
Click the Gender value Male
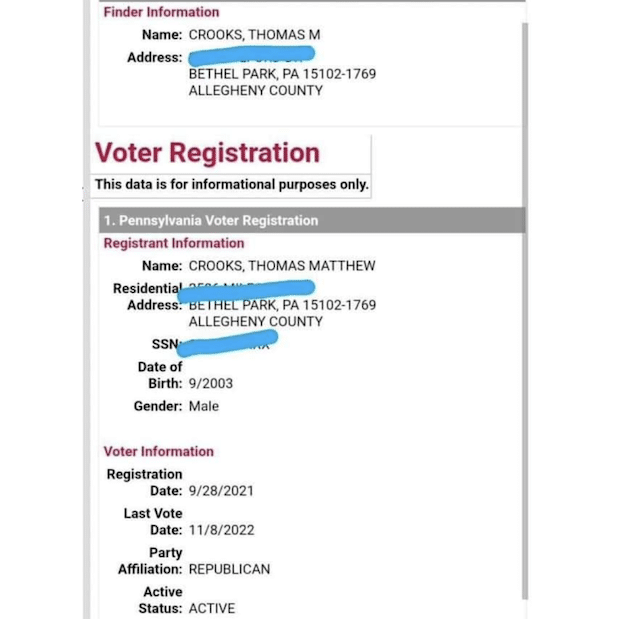coord(203,406)
